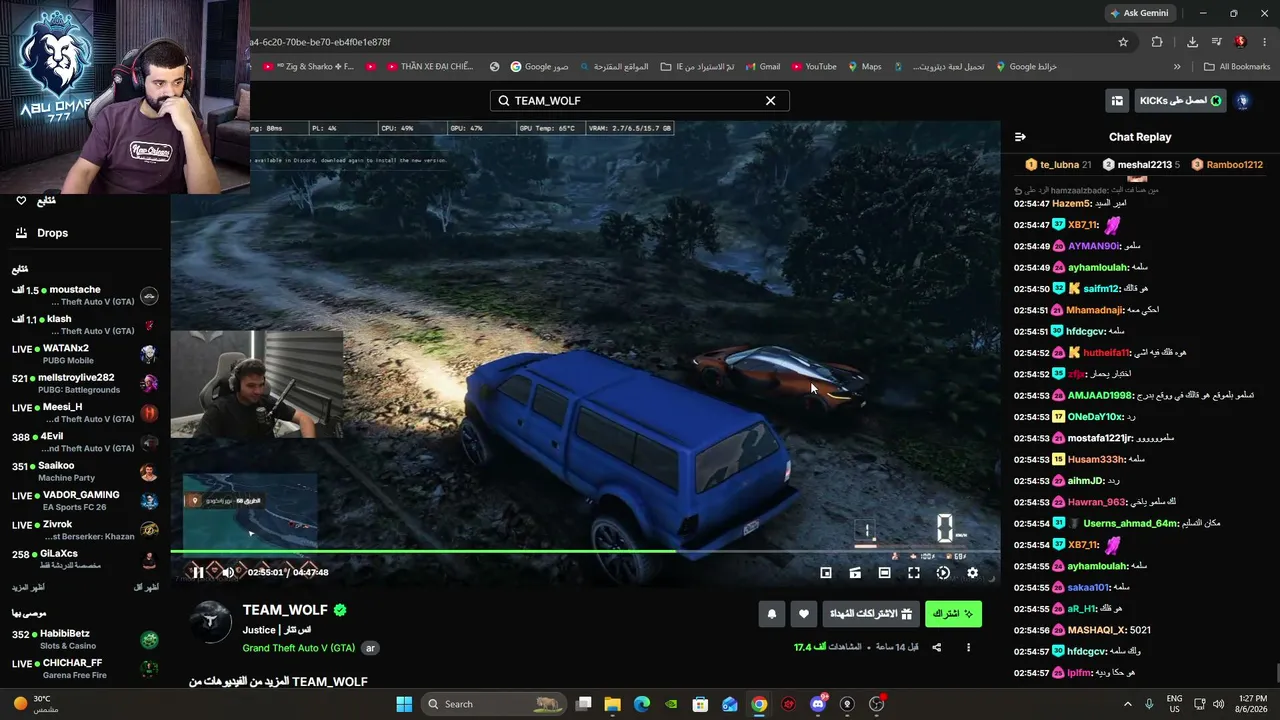Open the gifted subscriptions button

872,613
